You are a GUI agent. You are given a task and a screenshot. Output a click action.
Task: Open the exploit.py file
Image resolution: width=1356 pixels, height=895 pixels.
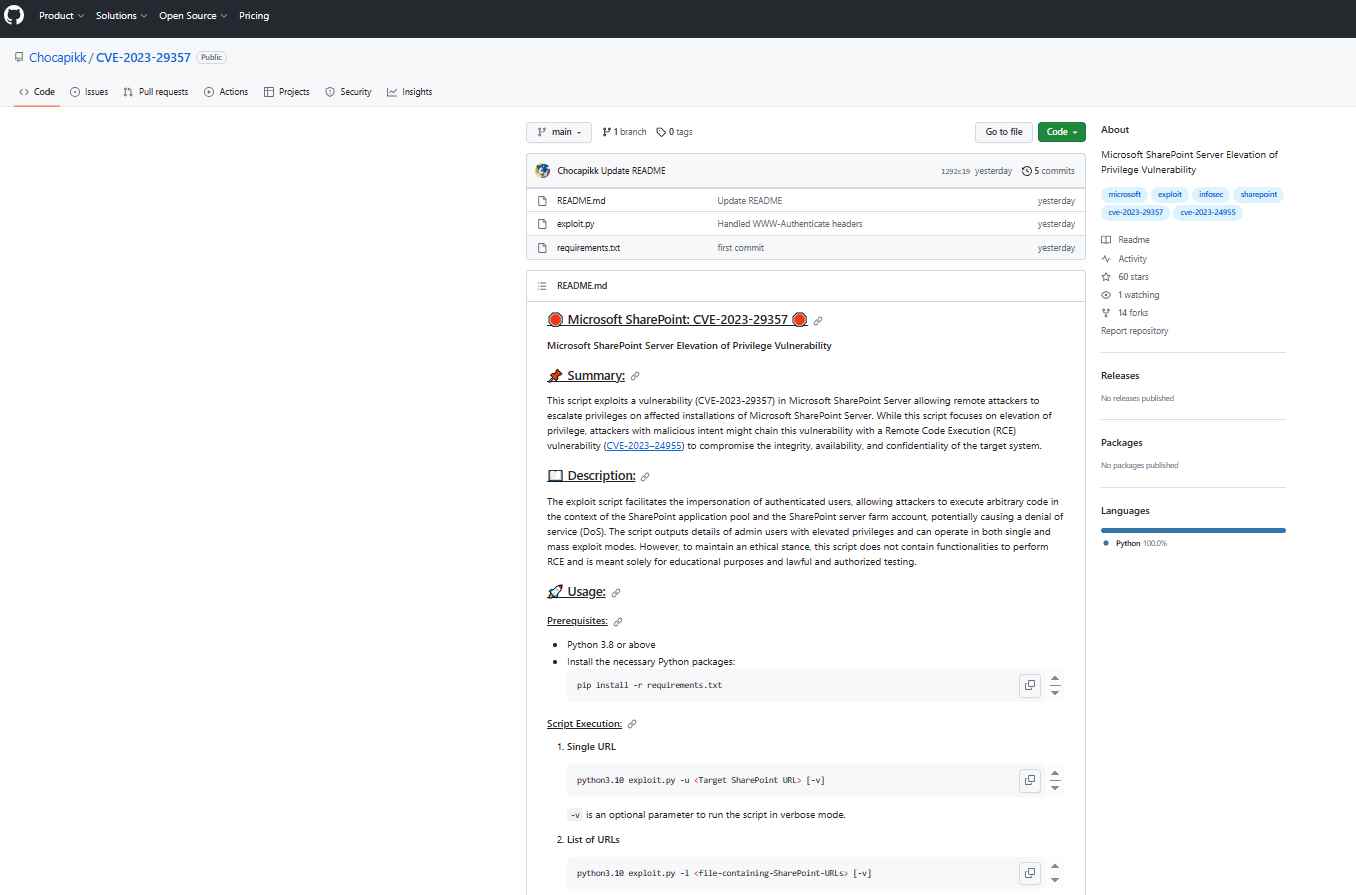click(576, 224)
